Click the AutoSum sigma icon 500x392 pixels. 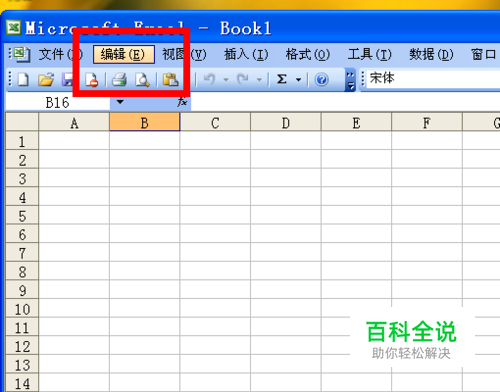282,79
